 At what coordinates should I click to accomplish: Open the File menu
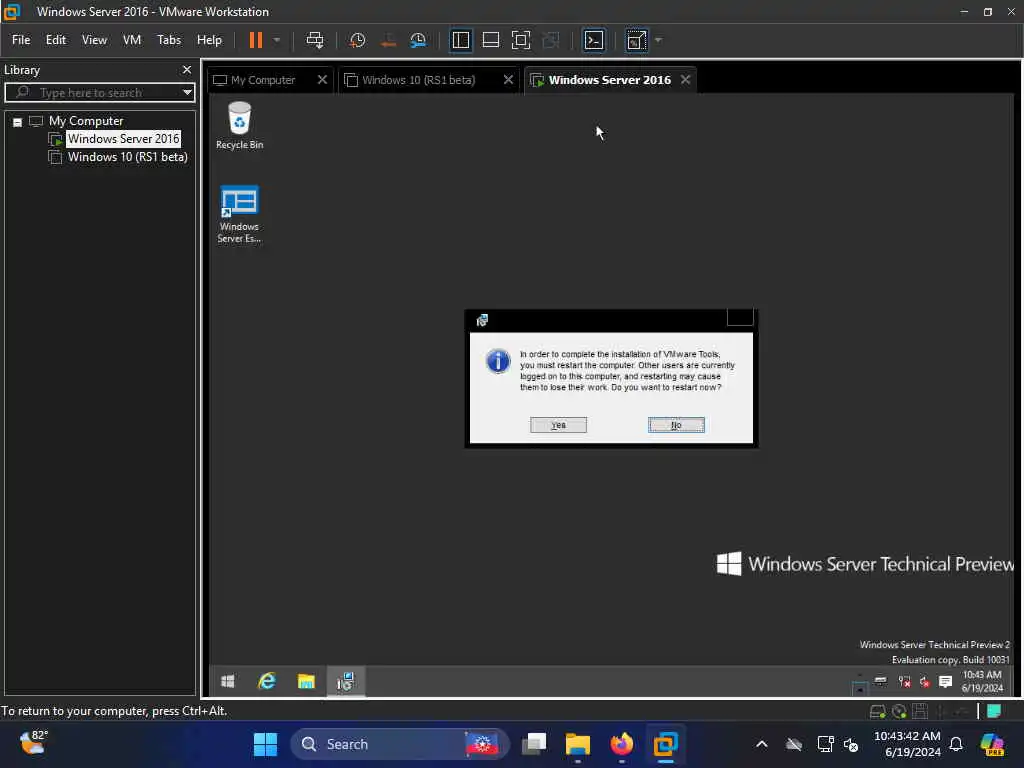pyautogui.click(x=21, y=40)
